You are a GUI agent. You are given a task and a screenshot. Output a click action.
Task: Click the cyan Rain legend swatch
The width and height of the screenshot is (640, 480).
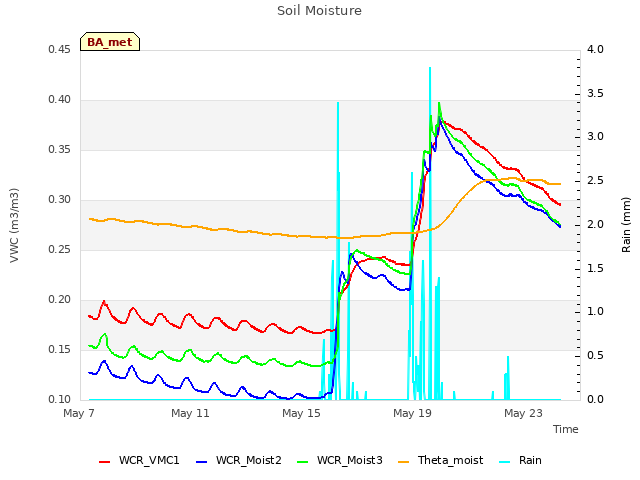coord(504,462)
